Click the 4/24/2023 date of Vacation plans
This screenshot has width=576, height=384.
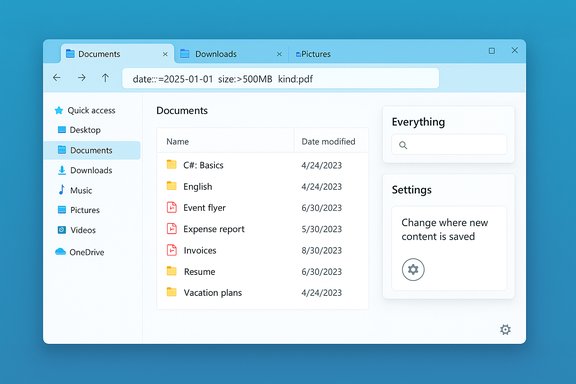tap(321, 293)
